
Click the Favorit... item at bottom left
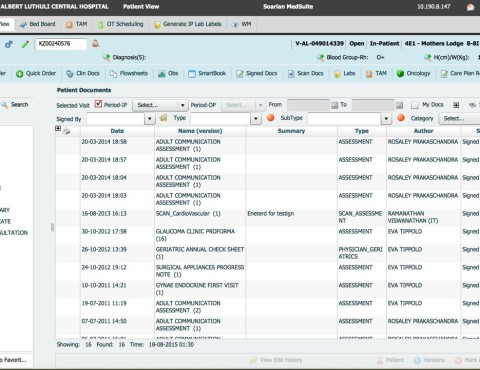pyautogui.click(x=13, y=360)
